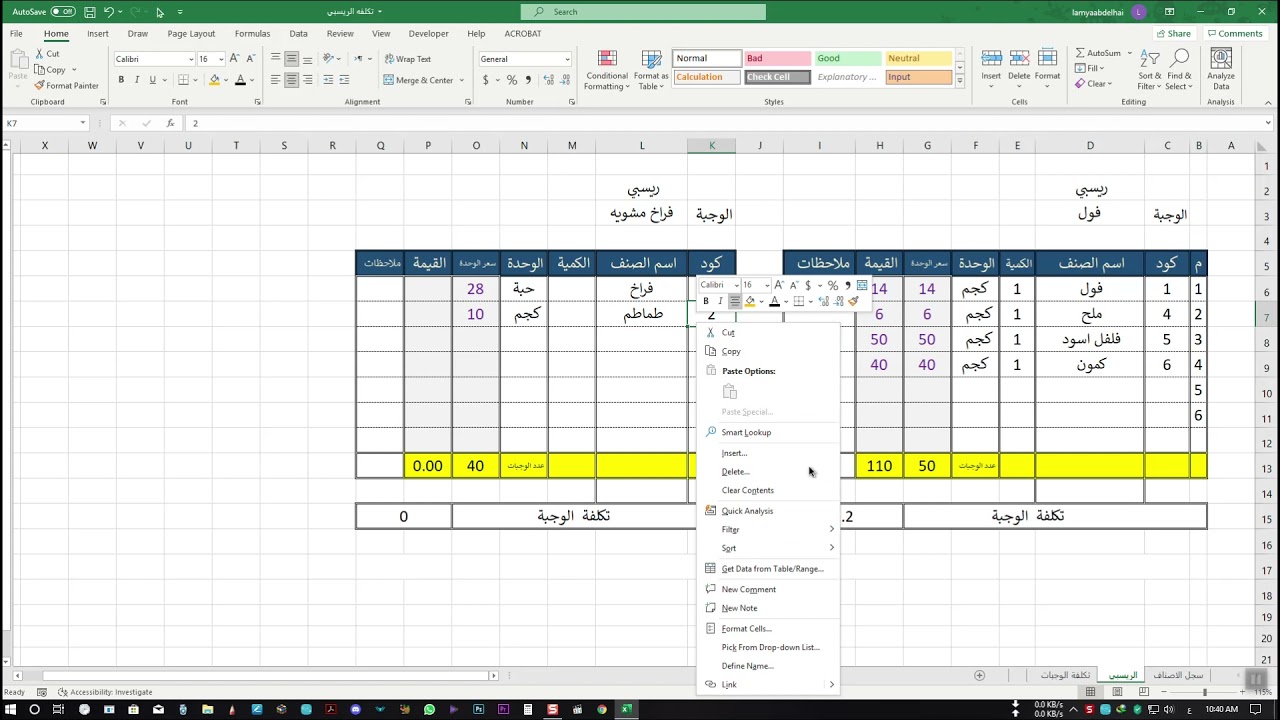The width and height of the screenshot is (1280, 720).
Task: Open Sort & Filter menu
Action: [1150, 70]
